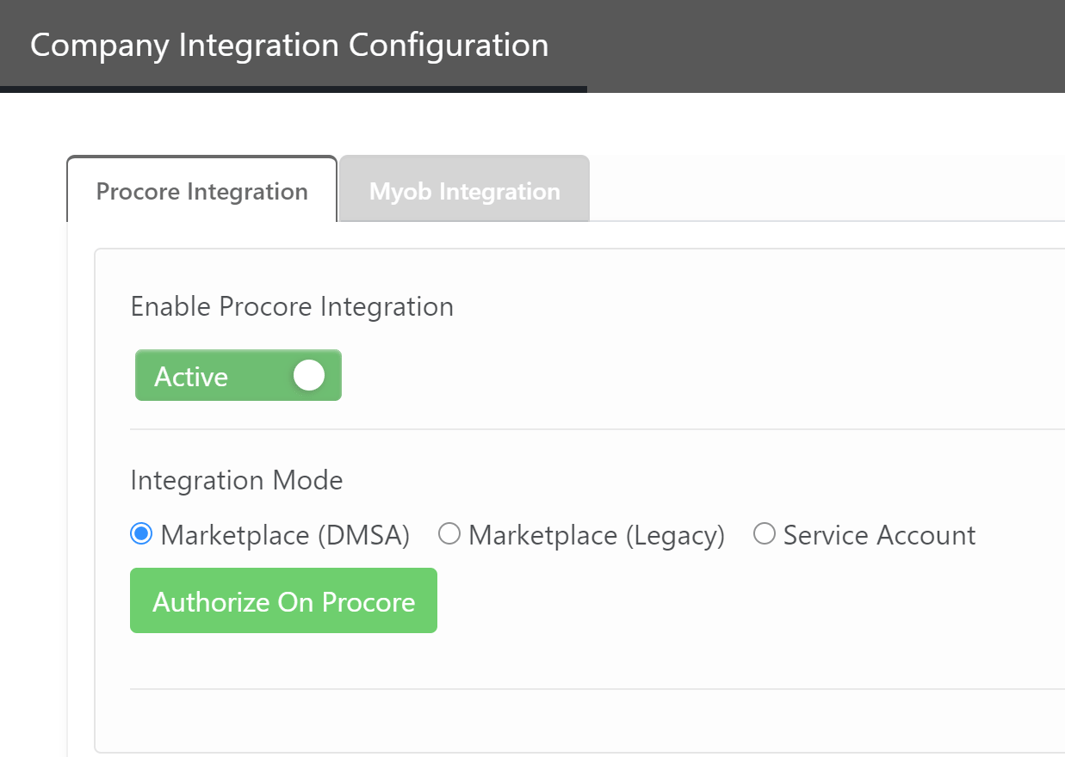Click the Authorize On Procore button
The height and width of the screenshot is (757, 1065).
pos(283,600)
